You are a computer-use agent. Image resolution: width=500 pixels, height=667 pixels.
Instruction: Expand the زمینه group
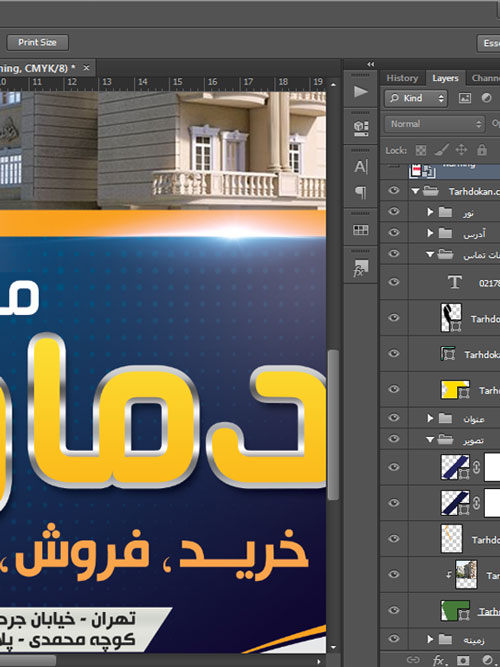(x=430, y=639)
